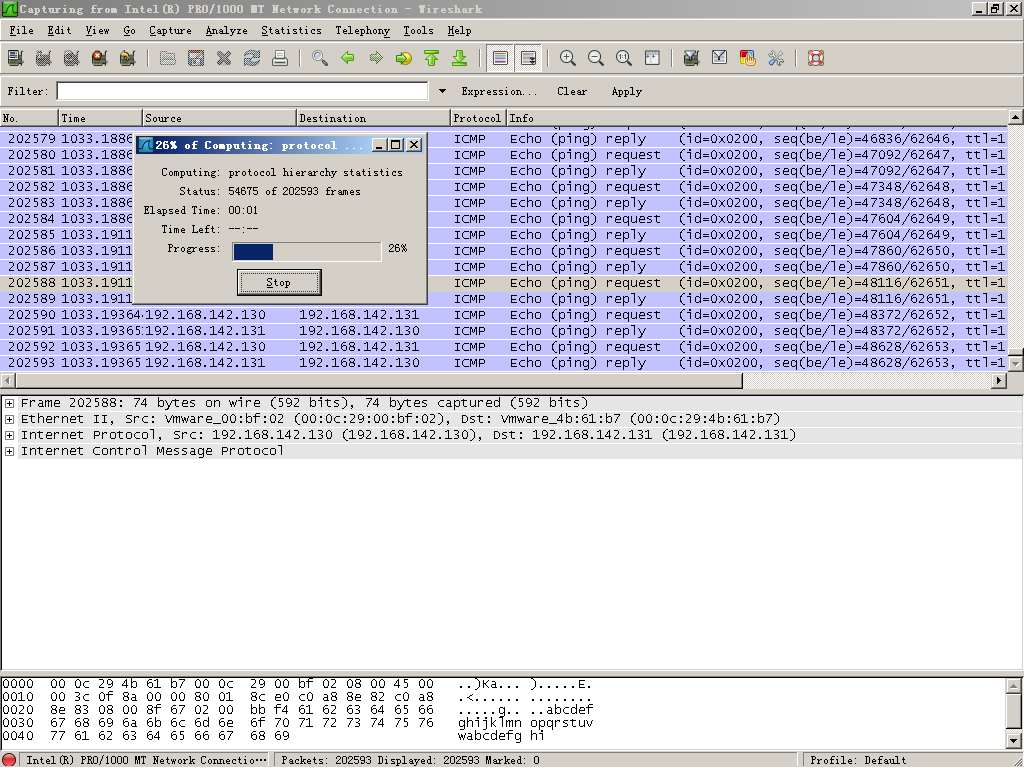Open a capture file icon
This screenshot has width=1024, height=768.
(168, 58)
